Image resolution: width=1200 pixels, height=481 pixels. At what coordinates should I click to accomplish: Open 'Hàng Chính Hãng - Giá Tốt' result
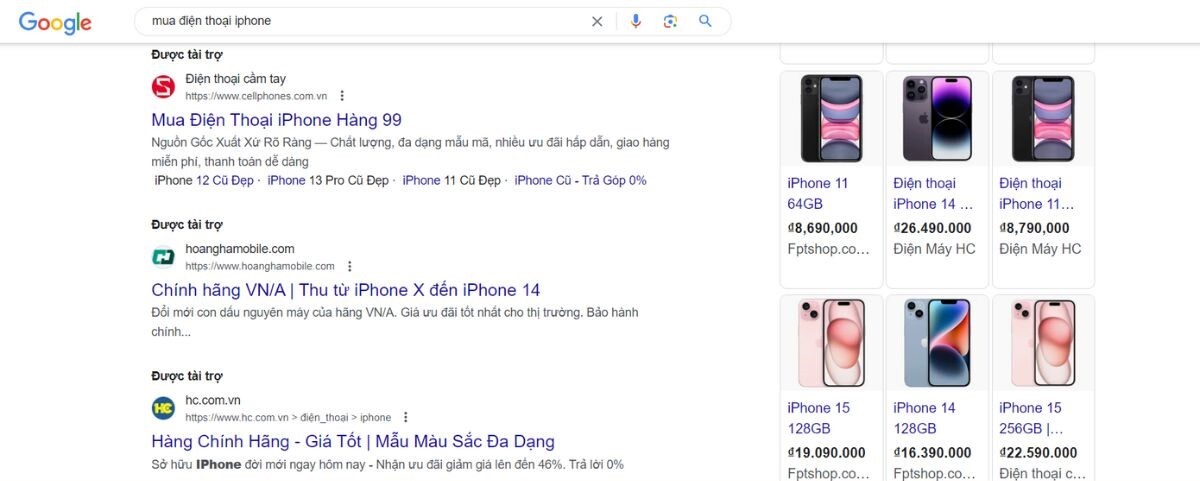(x=353, y=441)
